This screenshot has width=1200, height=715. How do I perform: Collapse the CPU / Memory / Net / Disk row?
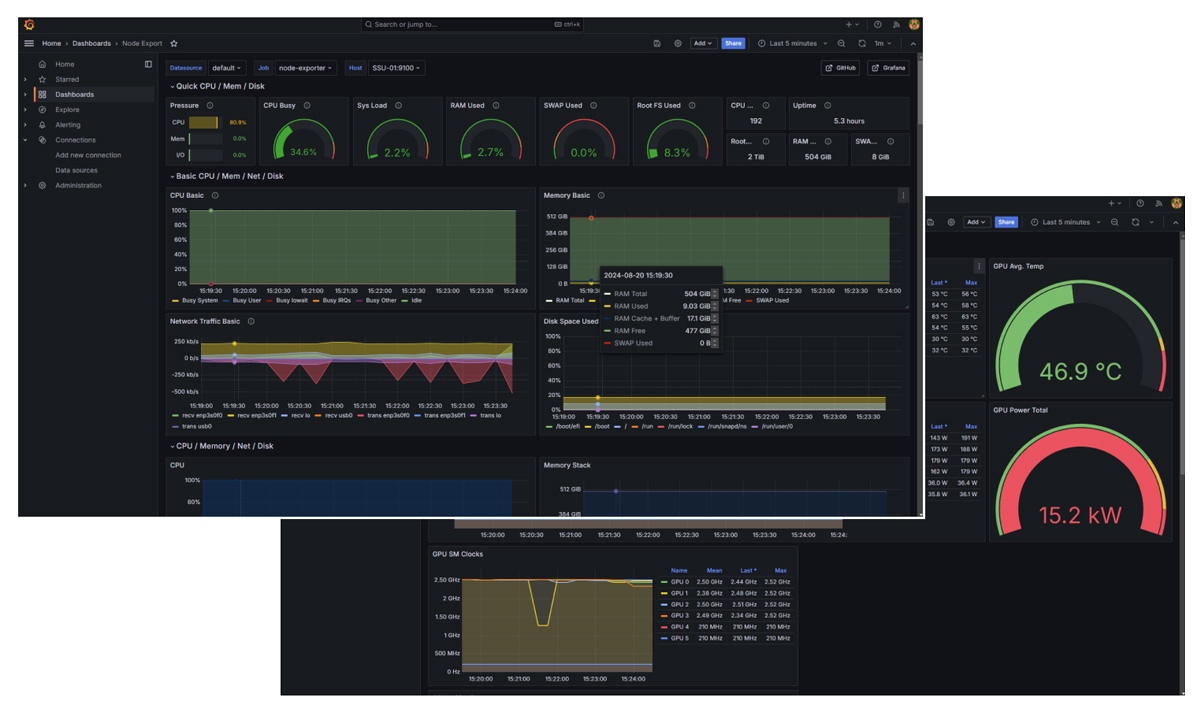point(221,446)
